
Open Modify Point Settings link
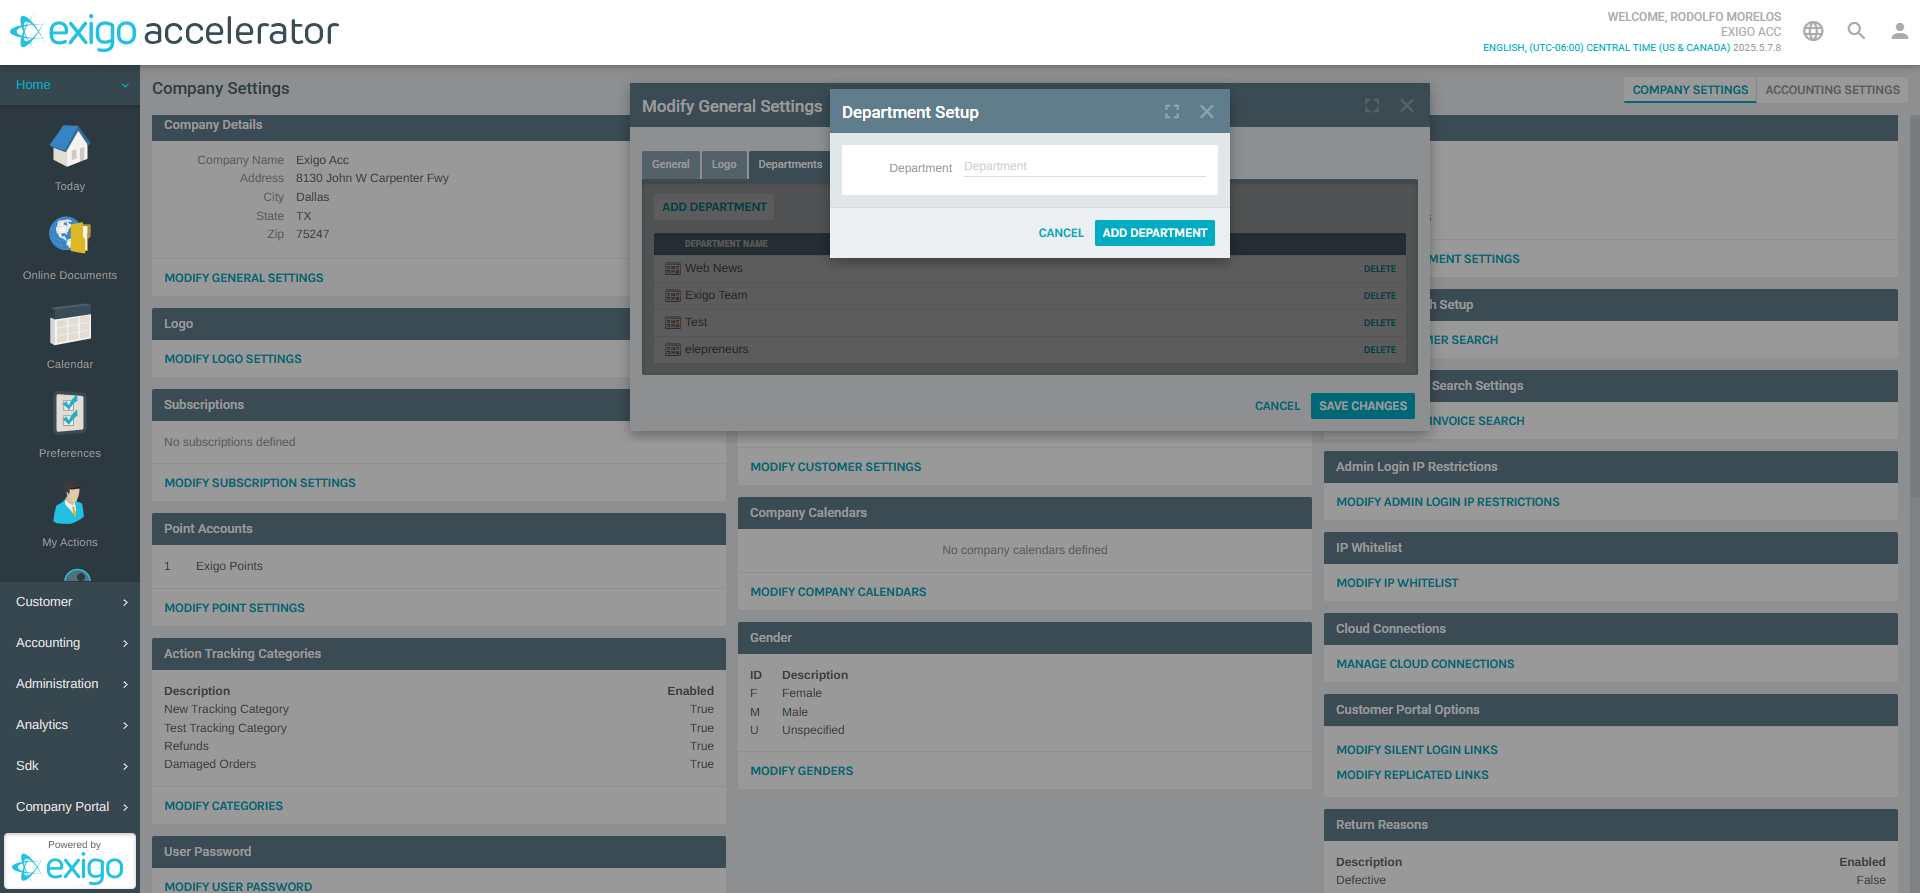pos(234,608)
